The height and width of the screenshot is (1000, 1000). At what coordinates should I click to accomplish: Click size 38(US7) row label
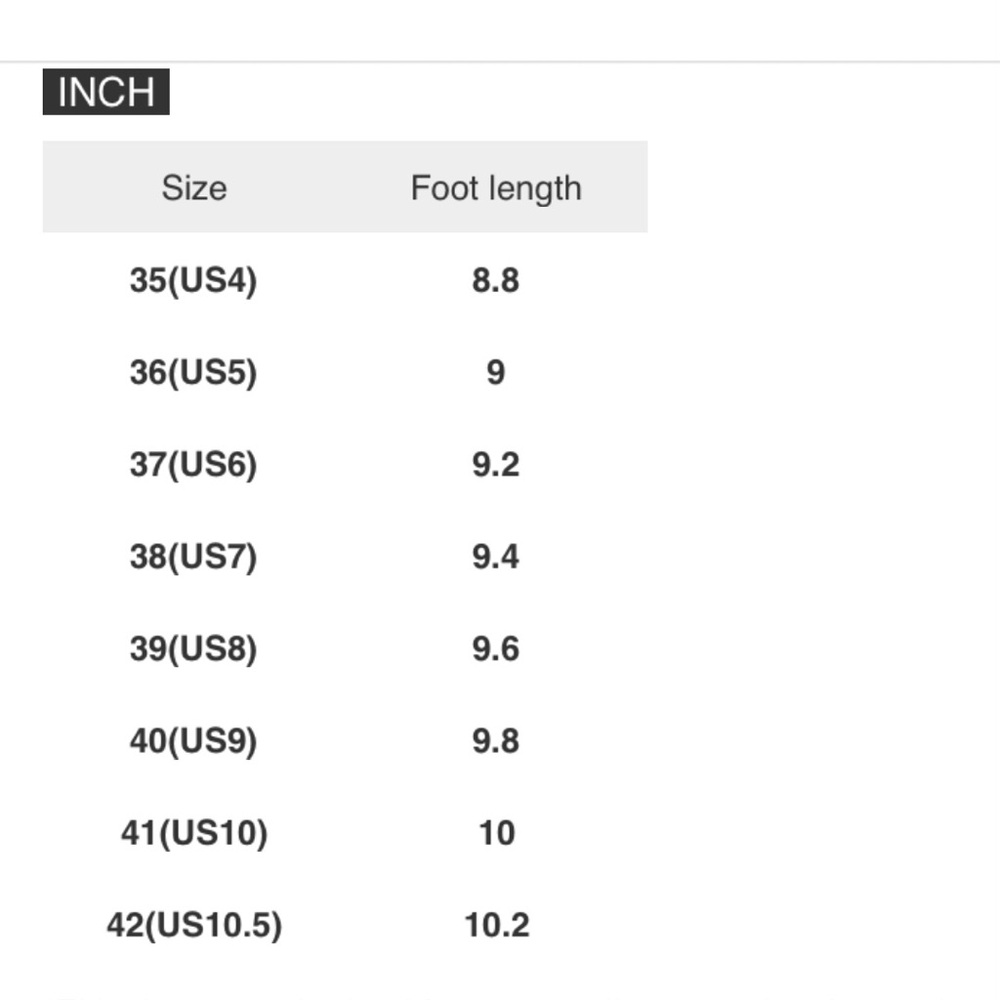pos(193,557)
